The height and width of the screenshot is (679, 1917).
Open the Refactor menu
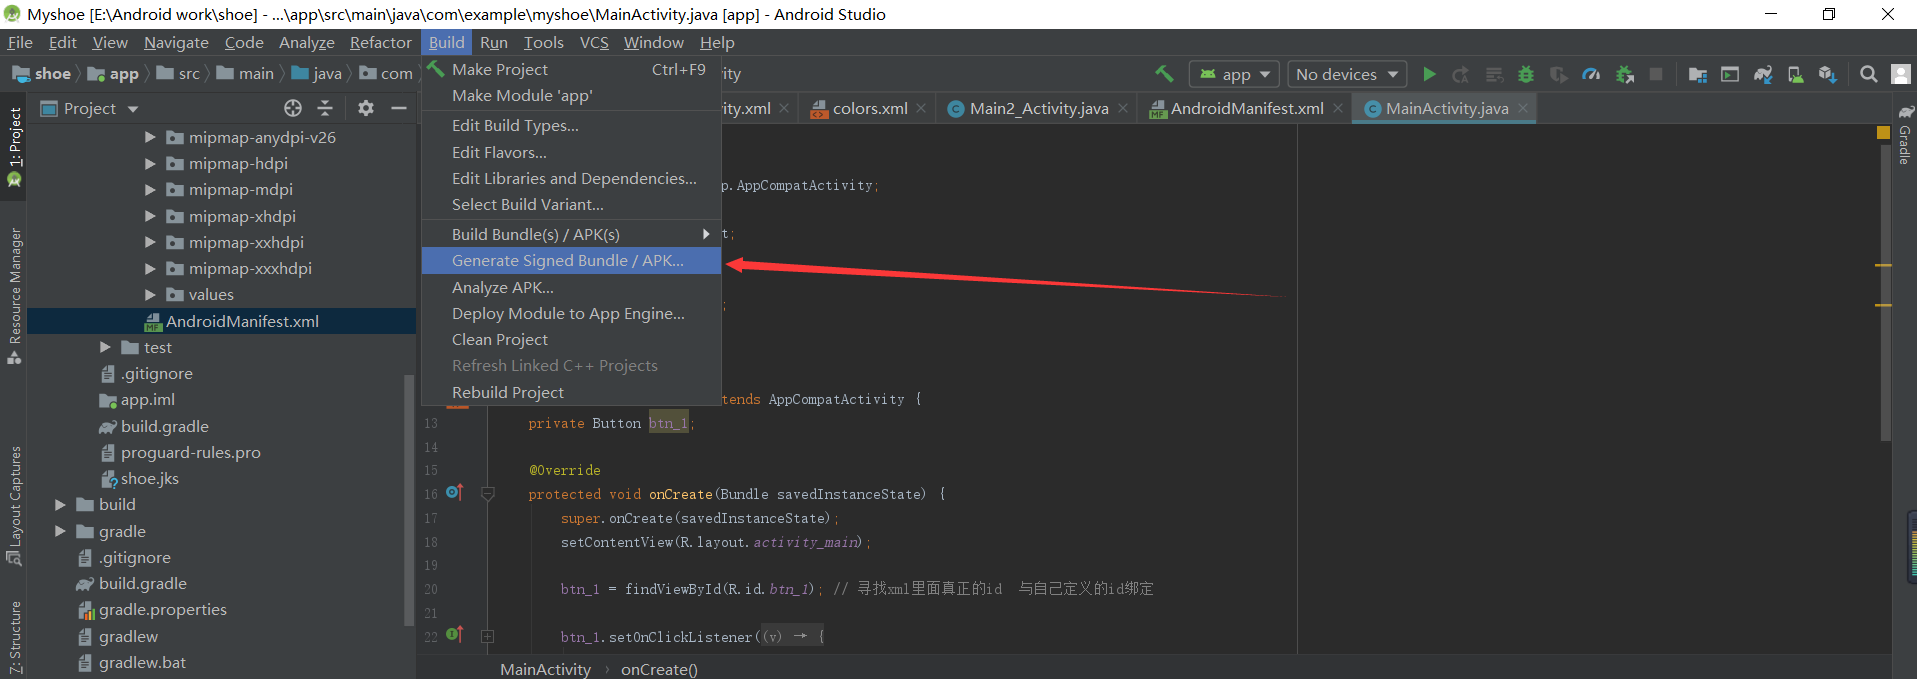[380, 42]
